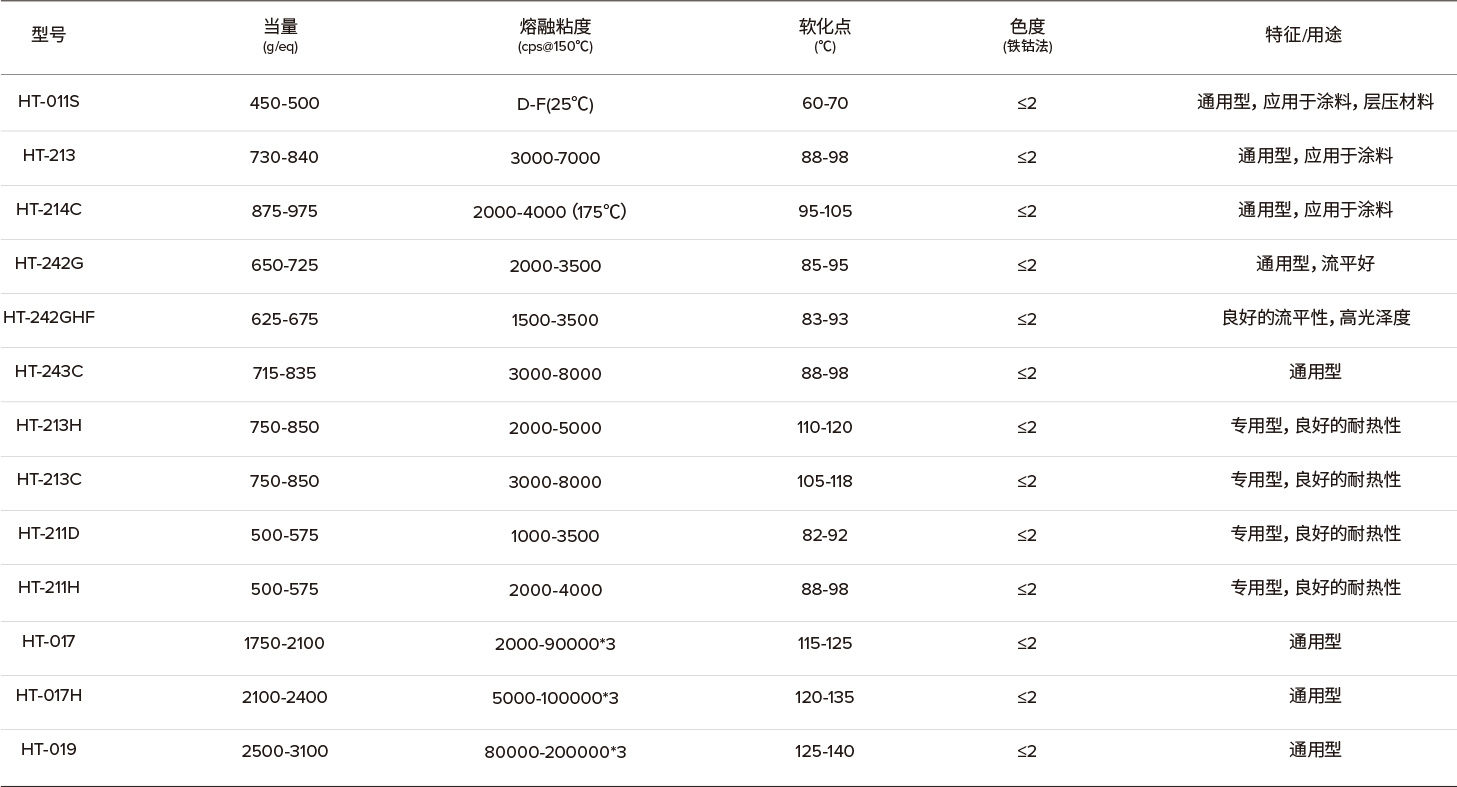Click softening point 82-92

pos(825,536)
